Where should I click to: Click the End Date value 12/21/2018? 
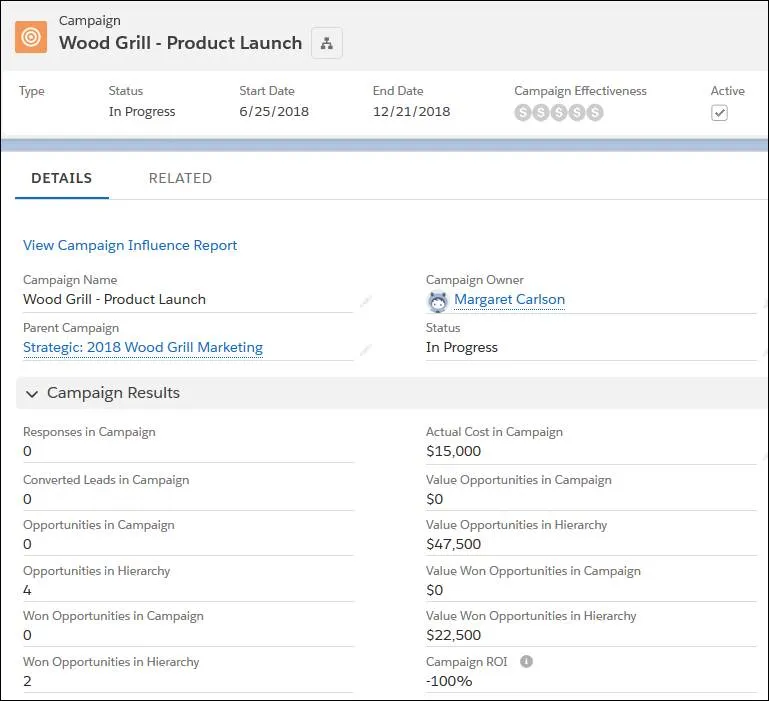pos(411,111)
